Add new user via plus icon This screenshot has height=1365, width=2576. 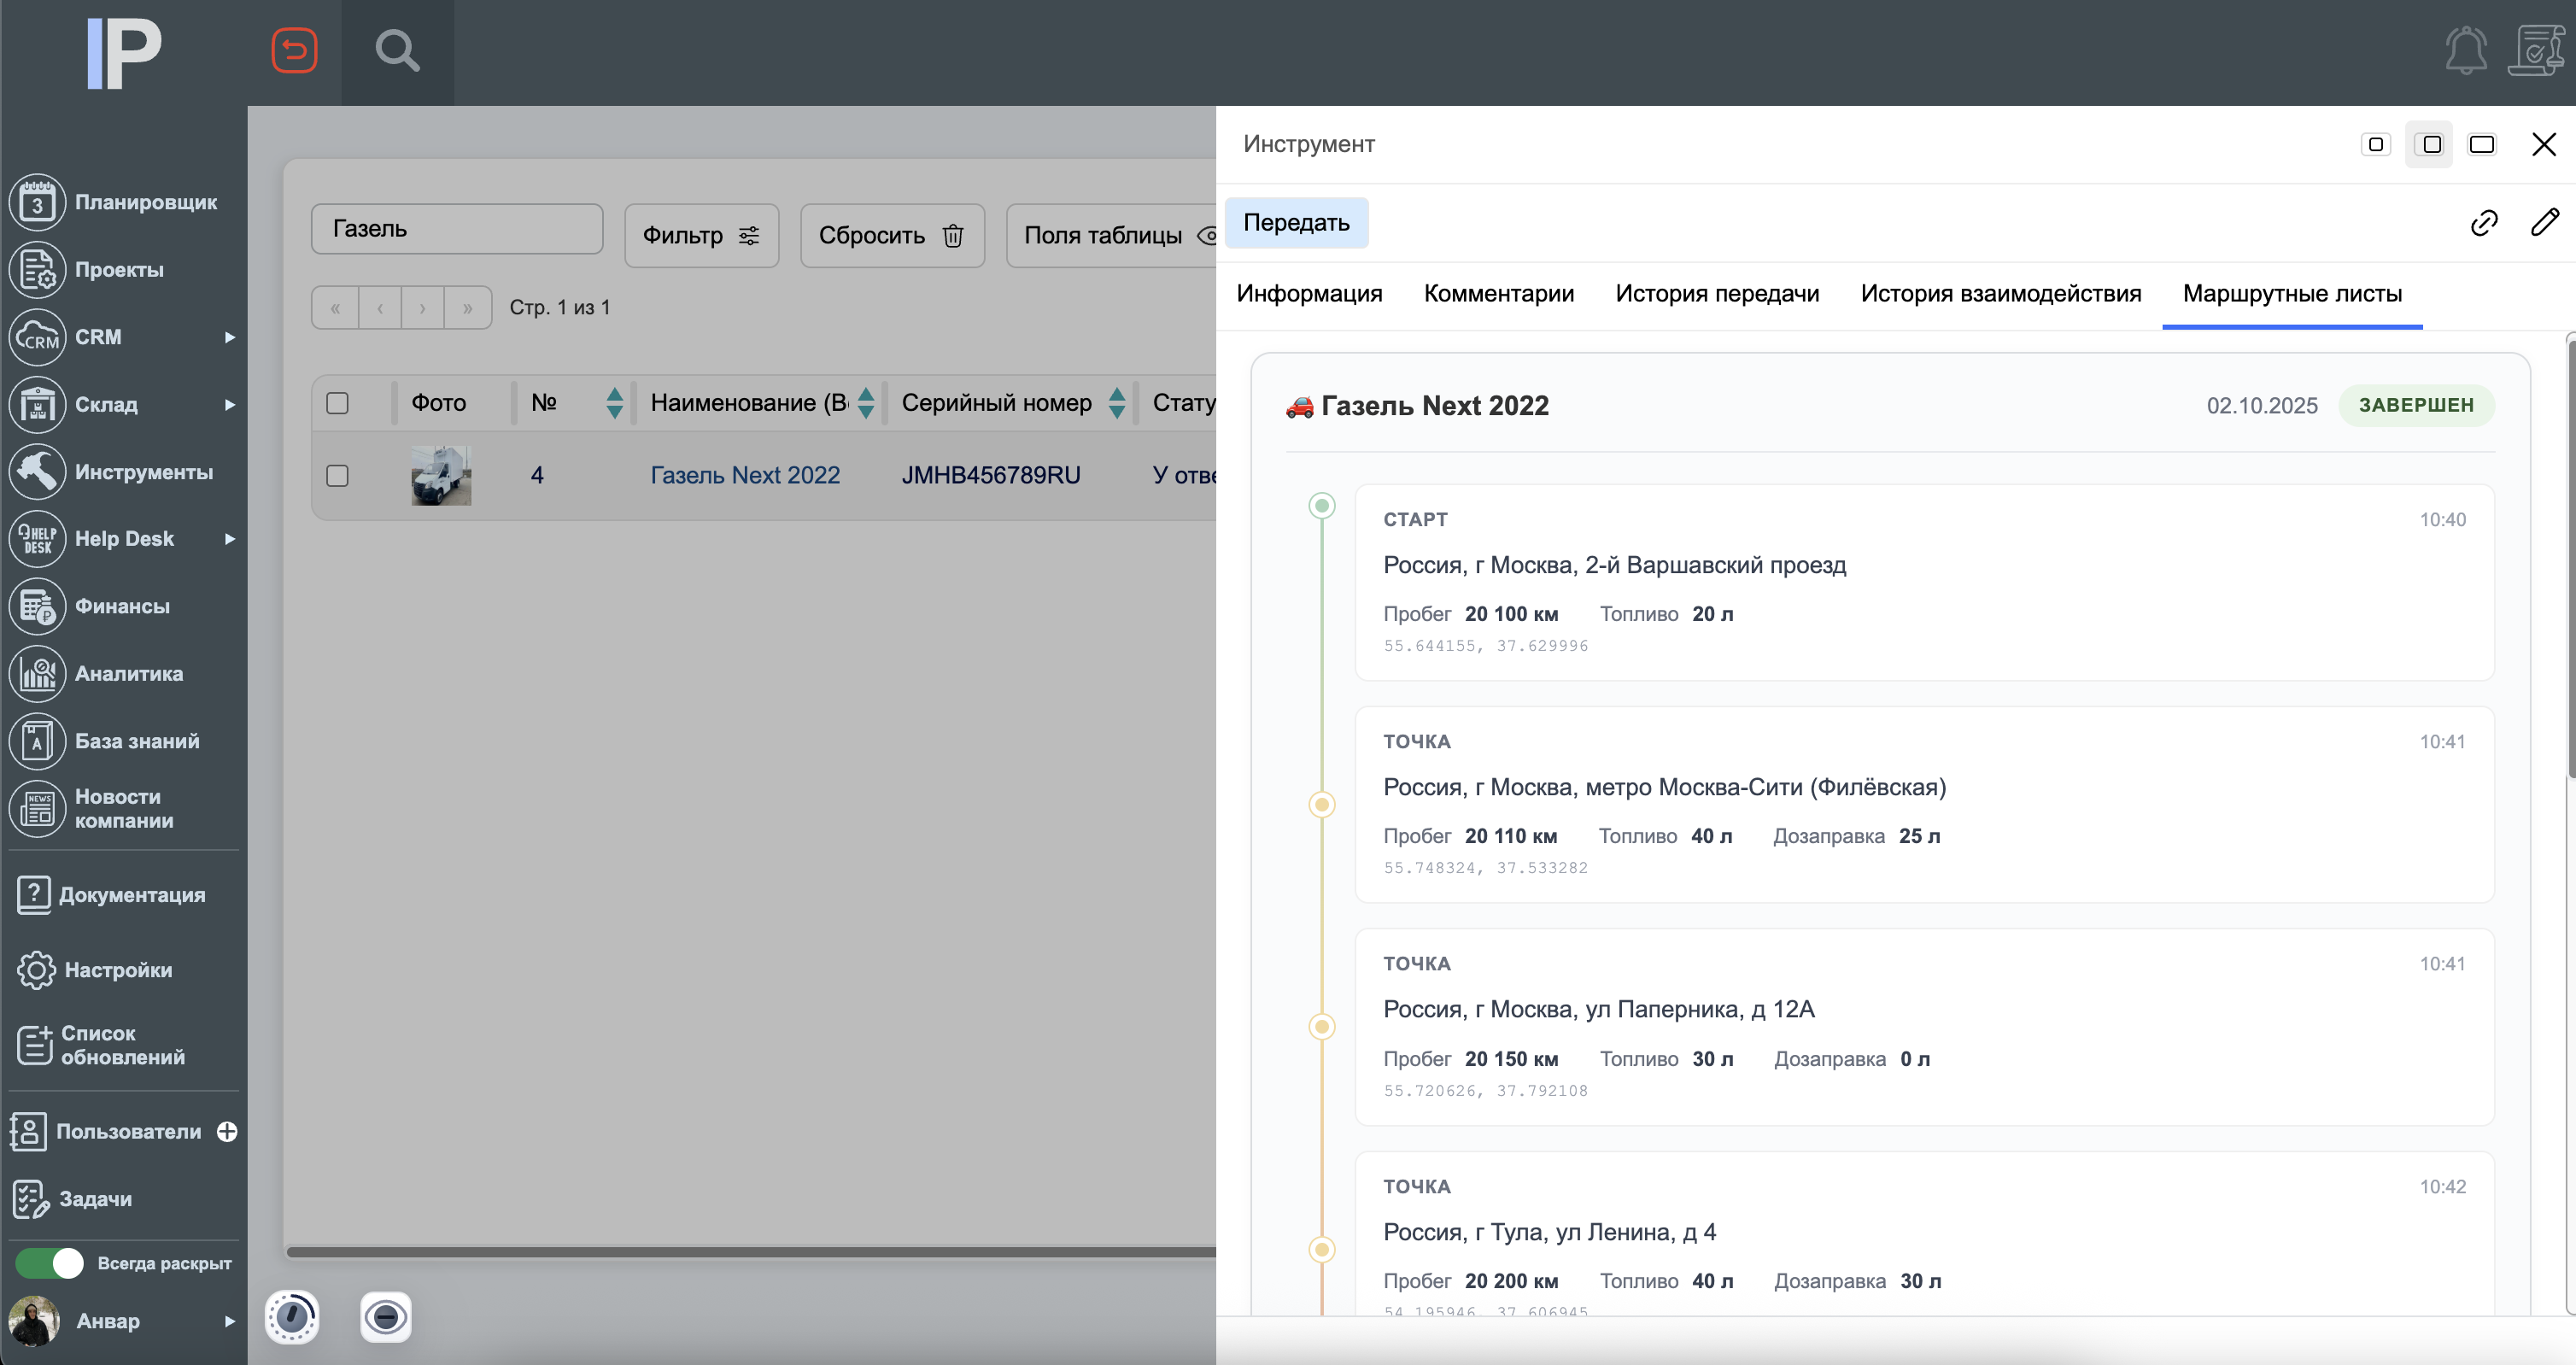coord(228,1131)
